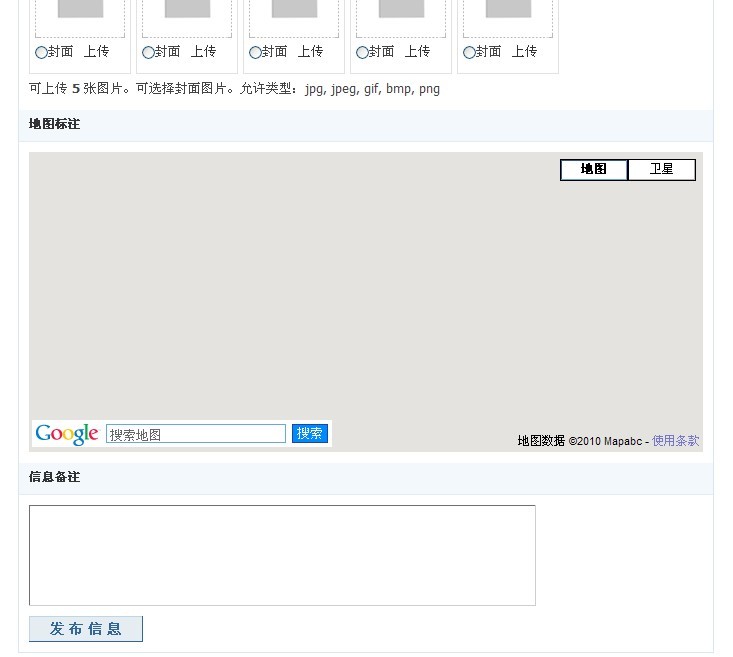Image resolution: width=733 pixels, height=657 pixels.
Task: Click the first image placeholder thumbnail
Action: tap(80, 9)
